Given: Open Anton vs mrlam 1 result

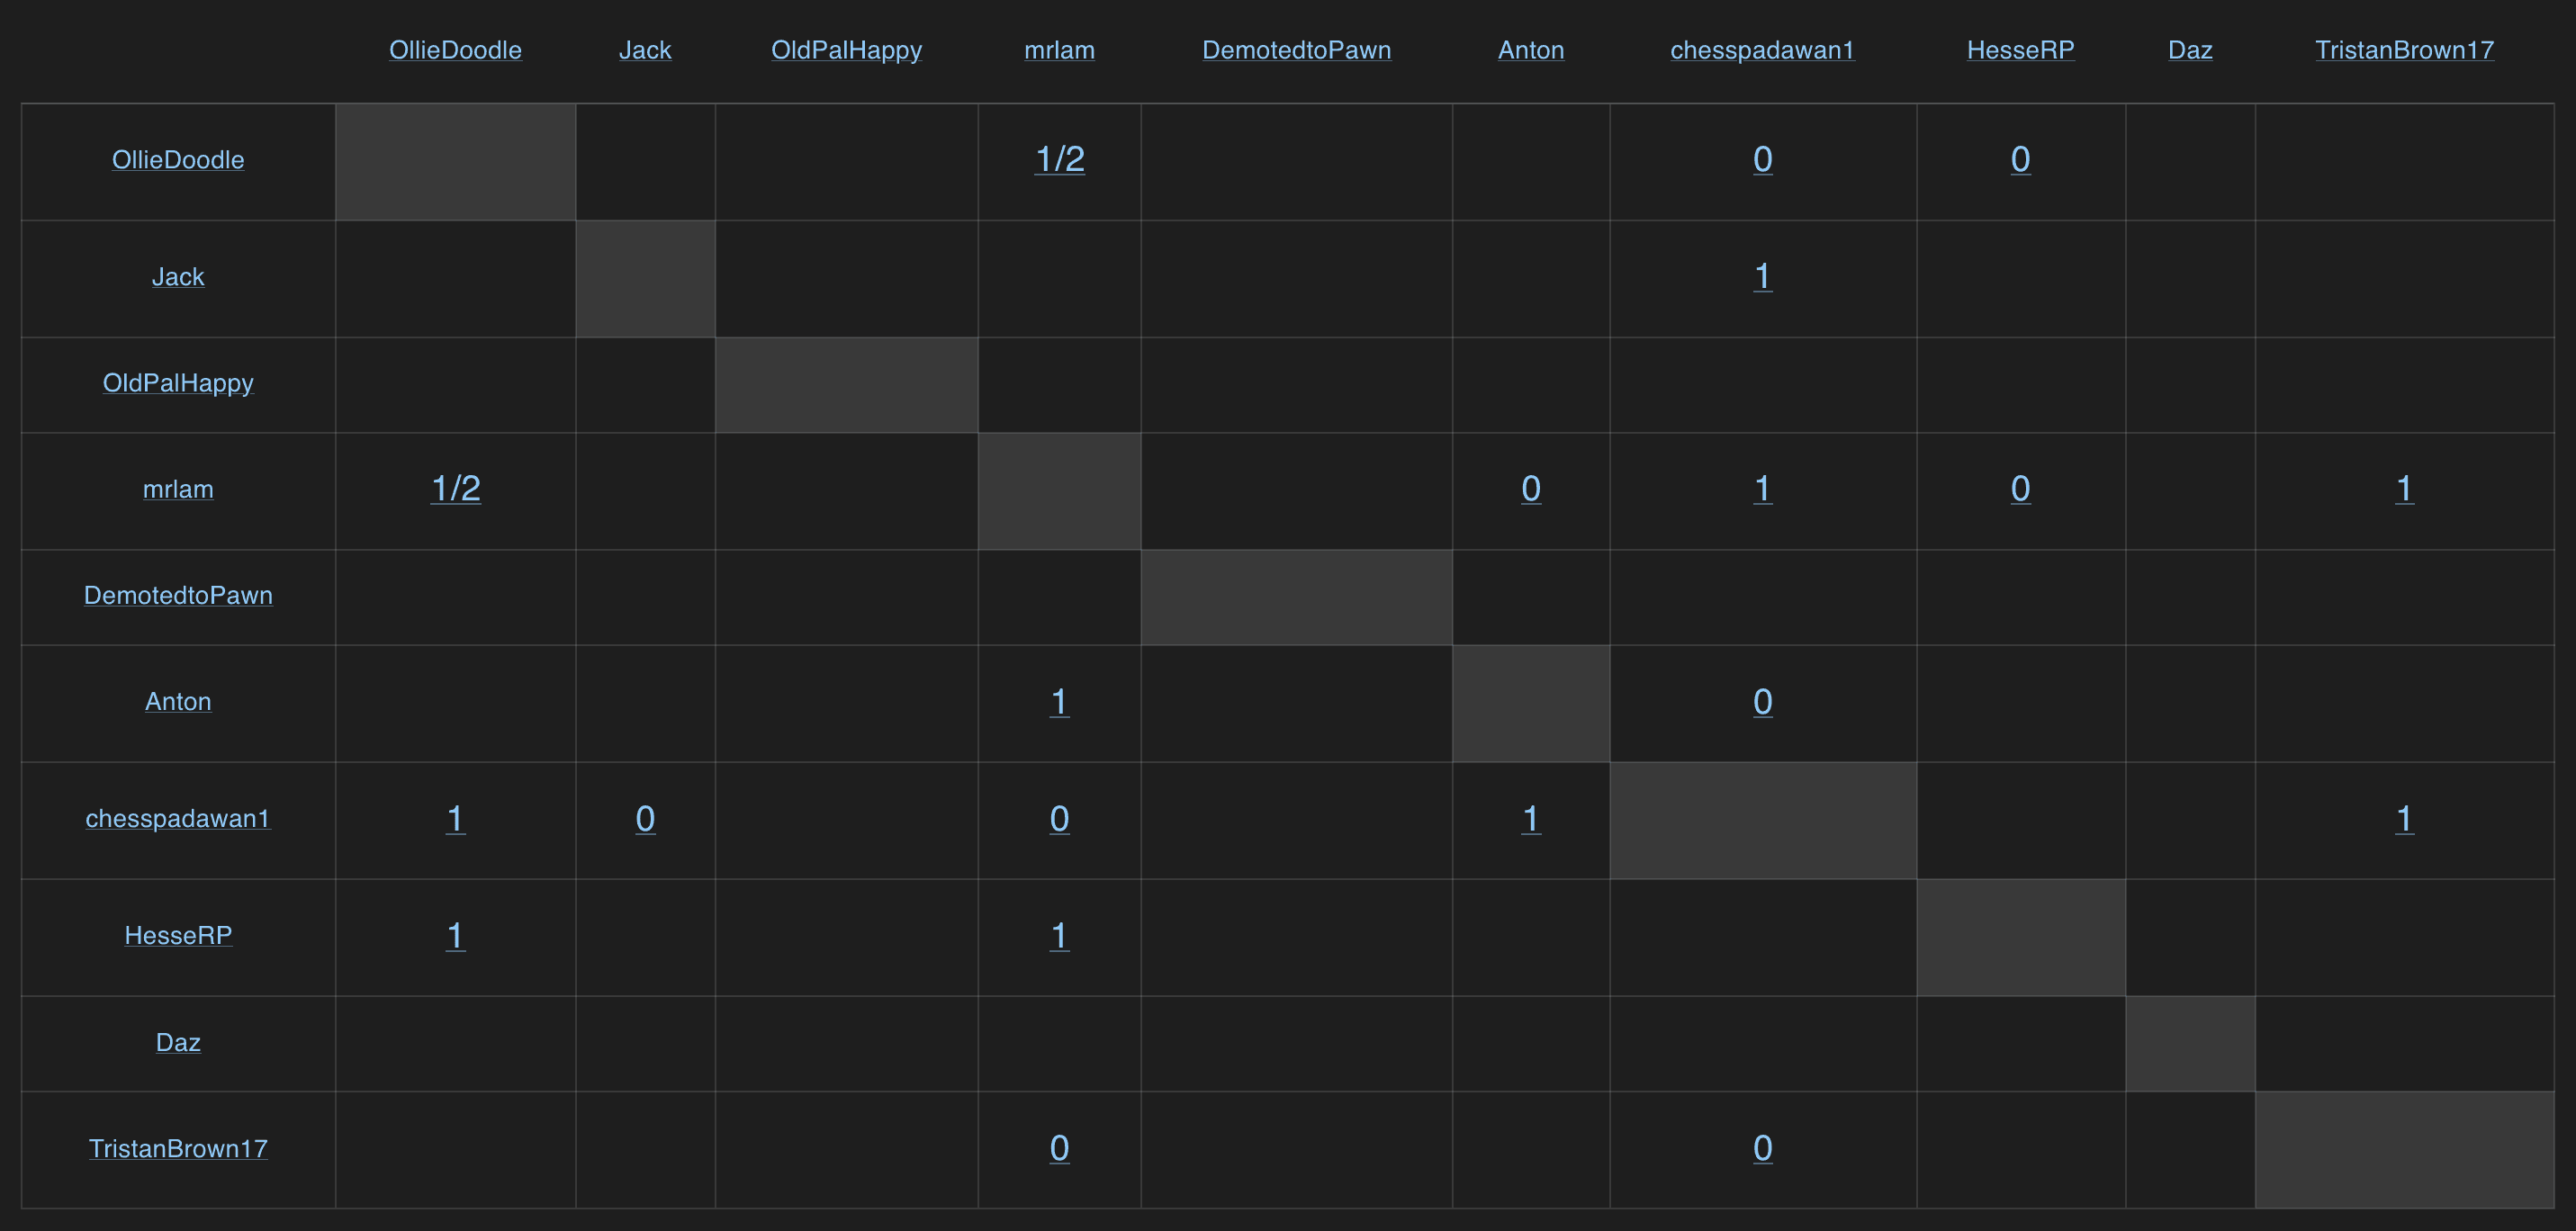Looking at the screenshot, I should [x=1059, y=701].
